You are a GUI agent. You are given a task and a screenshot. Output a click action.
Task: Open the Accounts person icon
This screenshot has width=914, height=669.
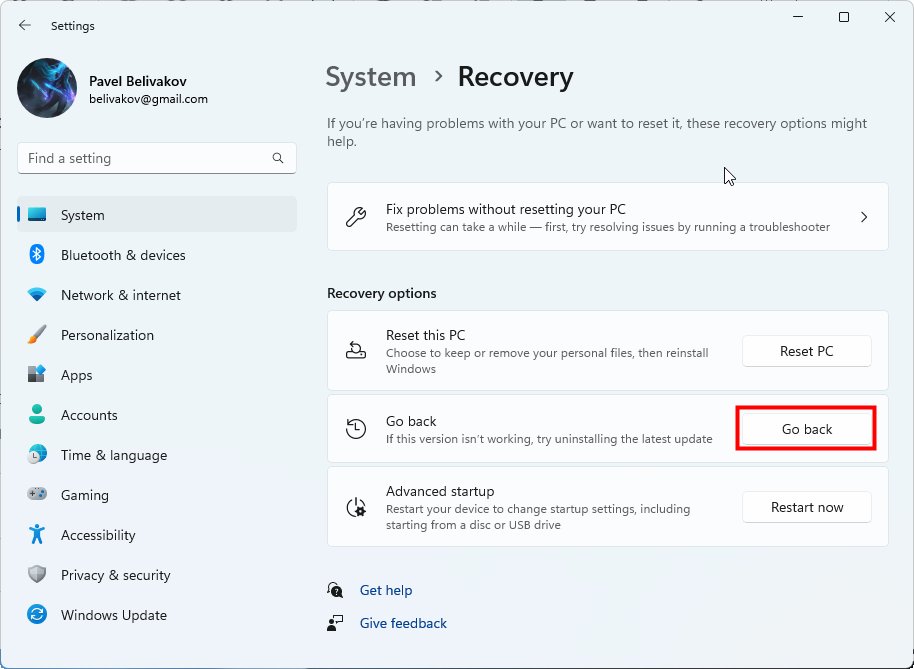click(37, 415)
